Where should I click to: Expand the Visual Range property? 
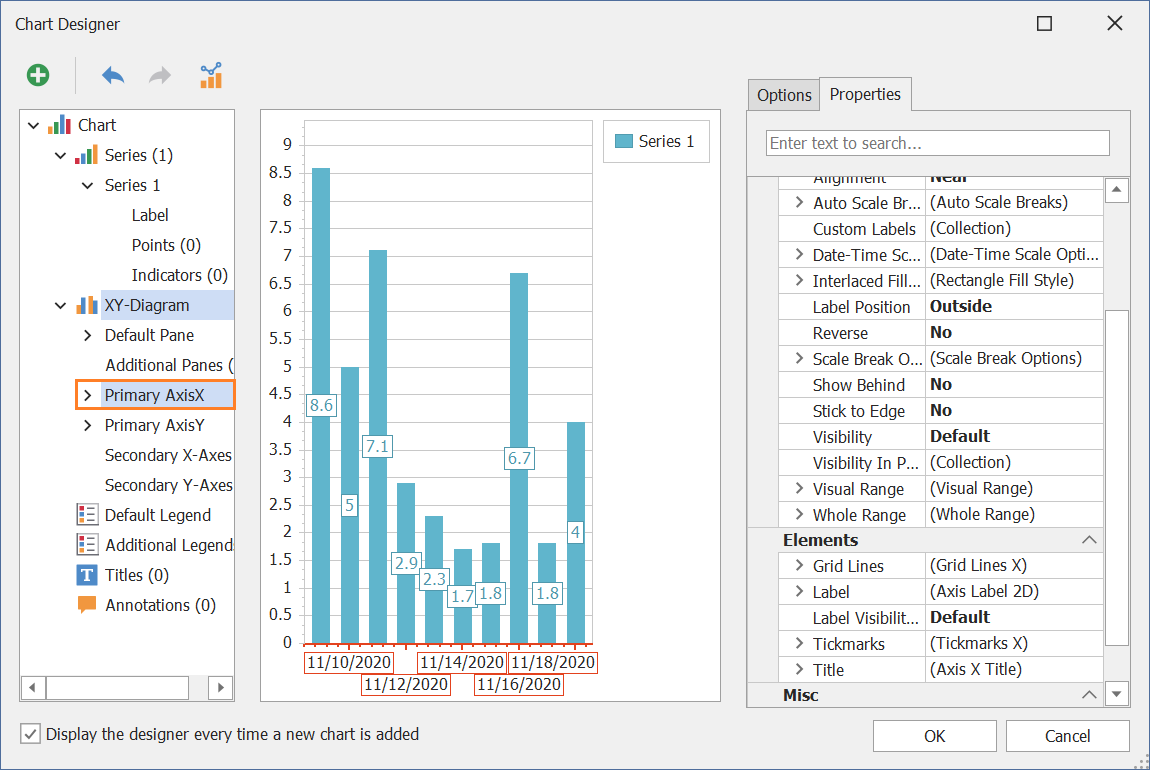(799, 488)
